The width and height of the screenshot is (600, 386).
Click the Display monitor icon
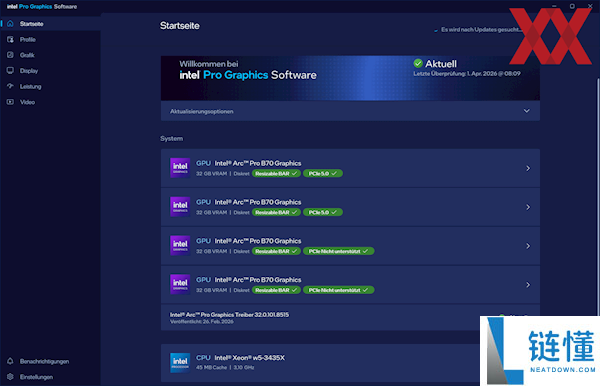(10, 71)
